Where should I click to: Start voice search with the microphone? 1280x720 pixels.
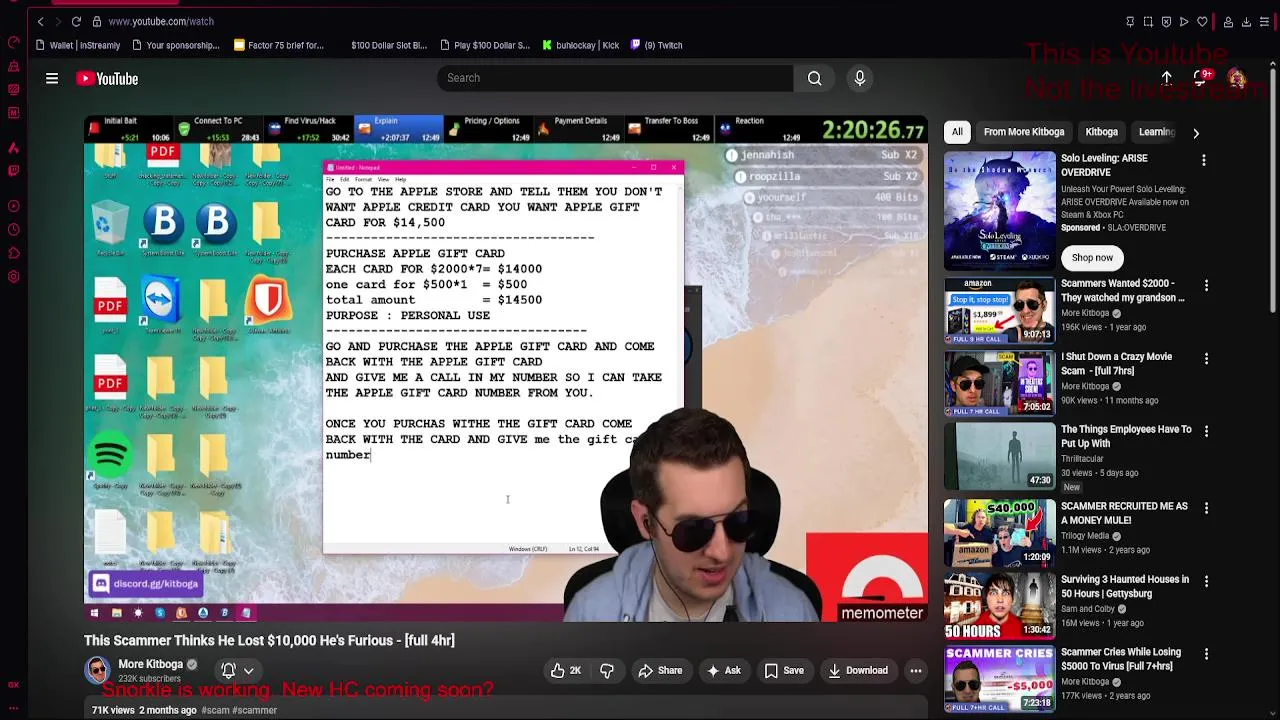(x=860, y=78)
